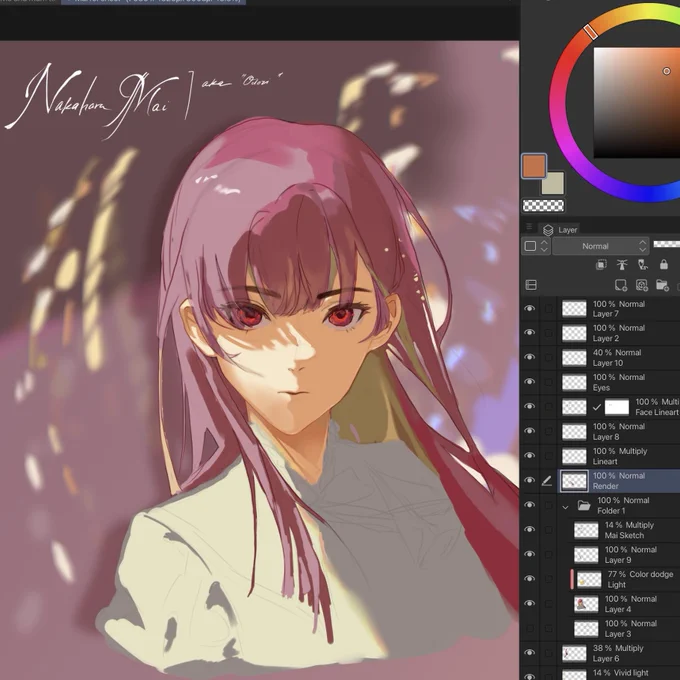Click the Layer 9 thumbnail
The width and height of the screenshot is (680, 680).
tap(586, 554)
